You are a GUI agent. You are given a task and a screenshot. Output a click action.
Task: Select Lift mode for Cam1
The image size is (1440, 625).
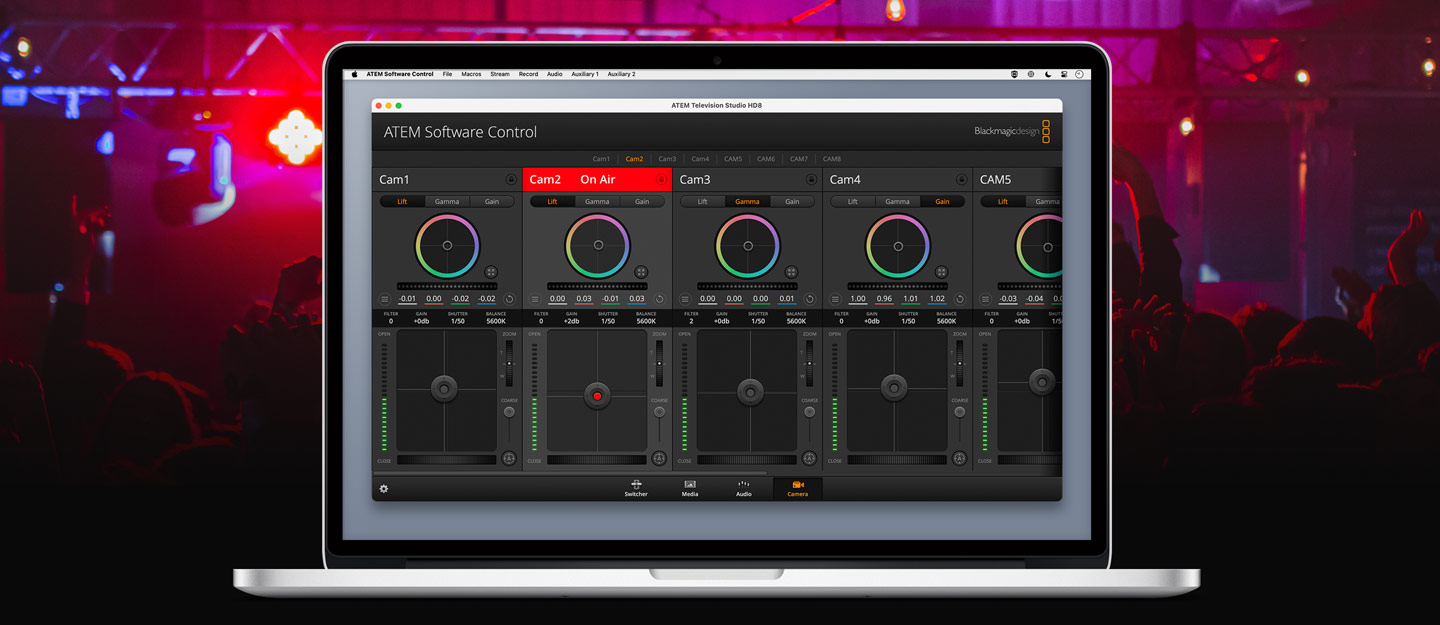click(x=402, y=202)
